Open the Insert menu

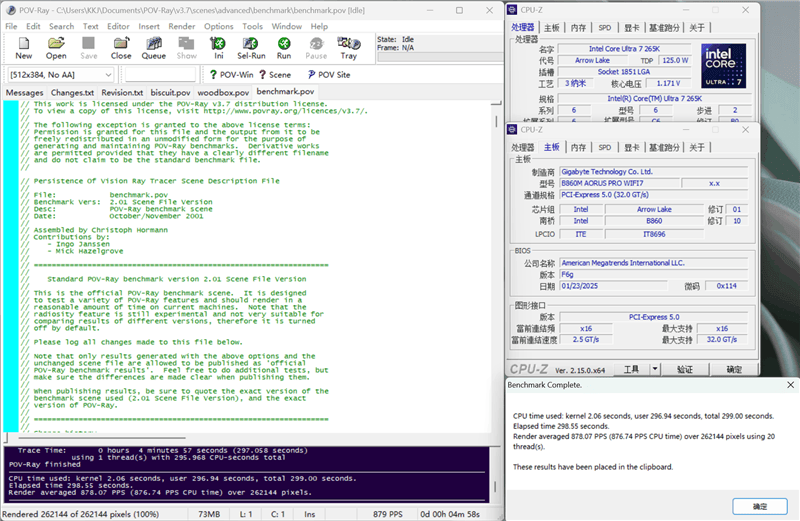point(149,26)
